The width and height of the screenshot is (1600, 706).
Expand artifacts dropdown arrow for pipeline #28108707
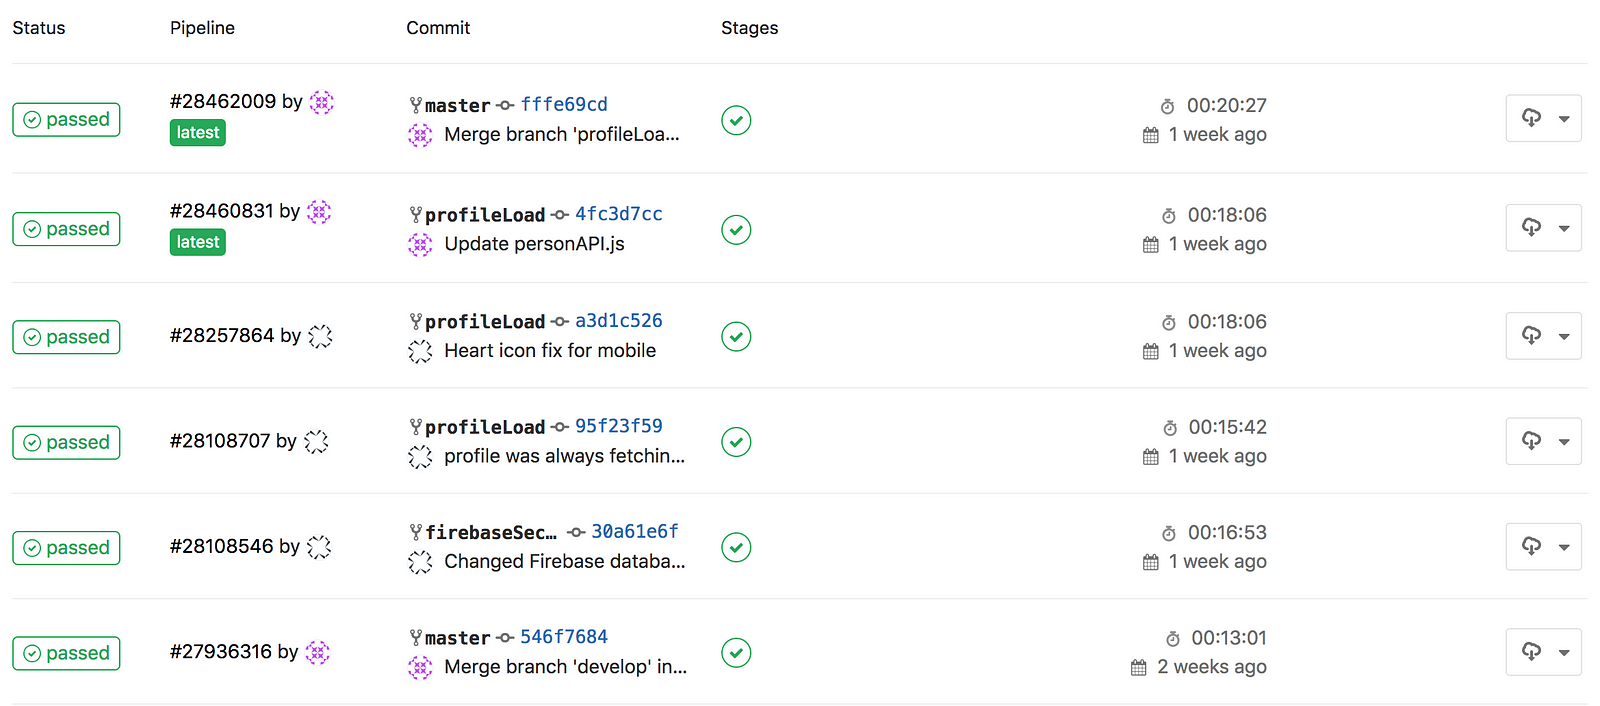click(x=1564, y=441)
